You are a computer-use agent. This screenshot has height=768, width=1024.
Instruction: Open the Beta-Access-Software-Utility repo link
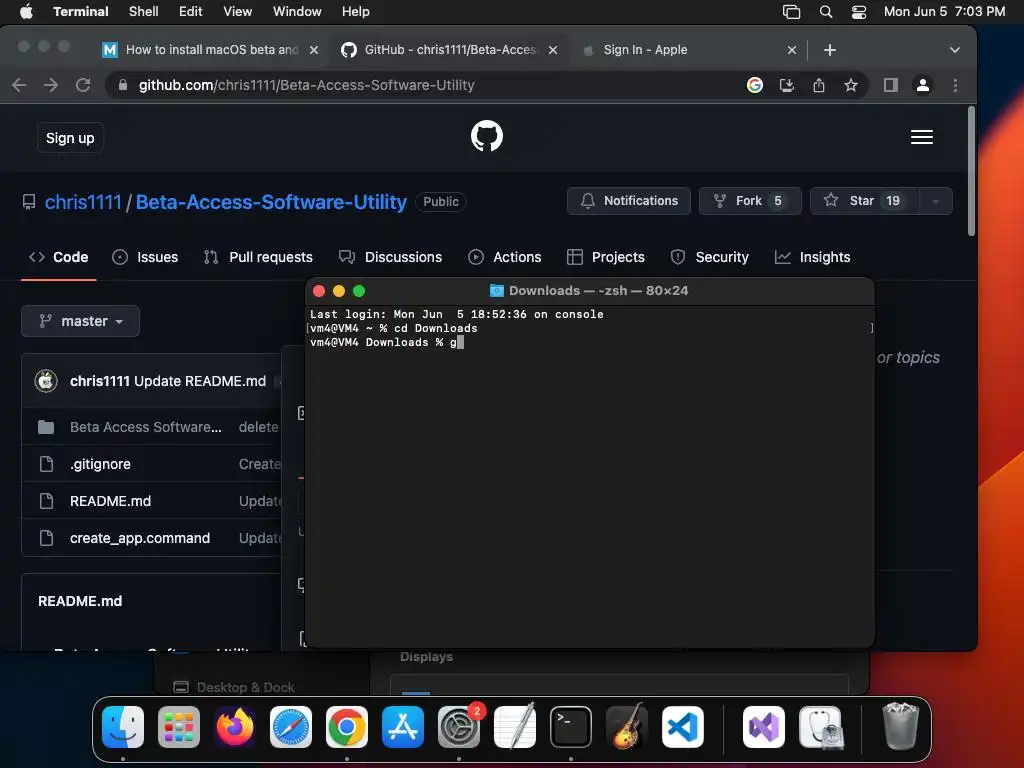tap(271, 202)
